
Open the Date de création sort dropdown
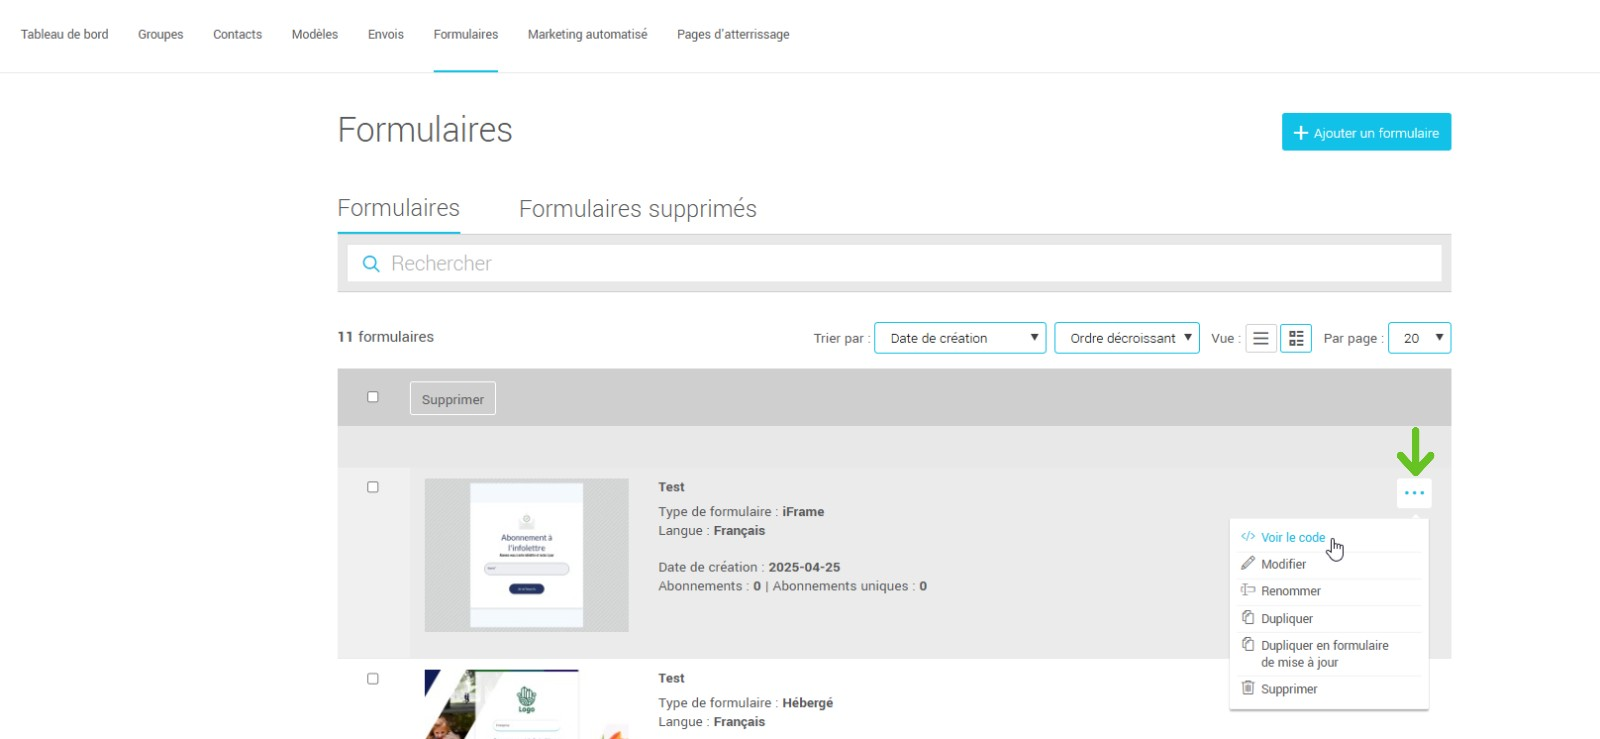pos(960,338)
